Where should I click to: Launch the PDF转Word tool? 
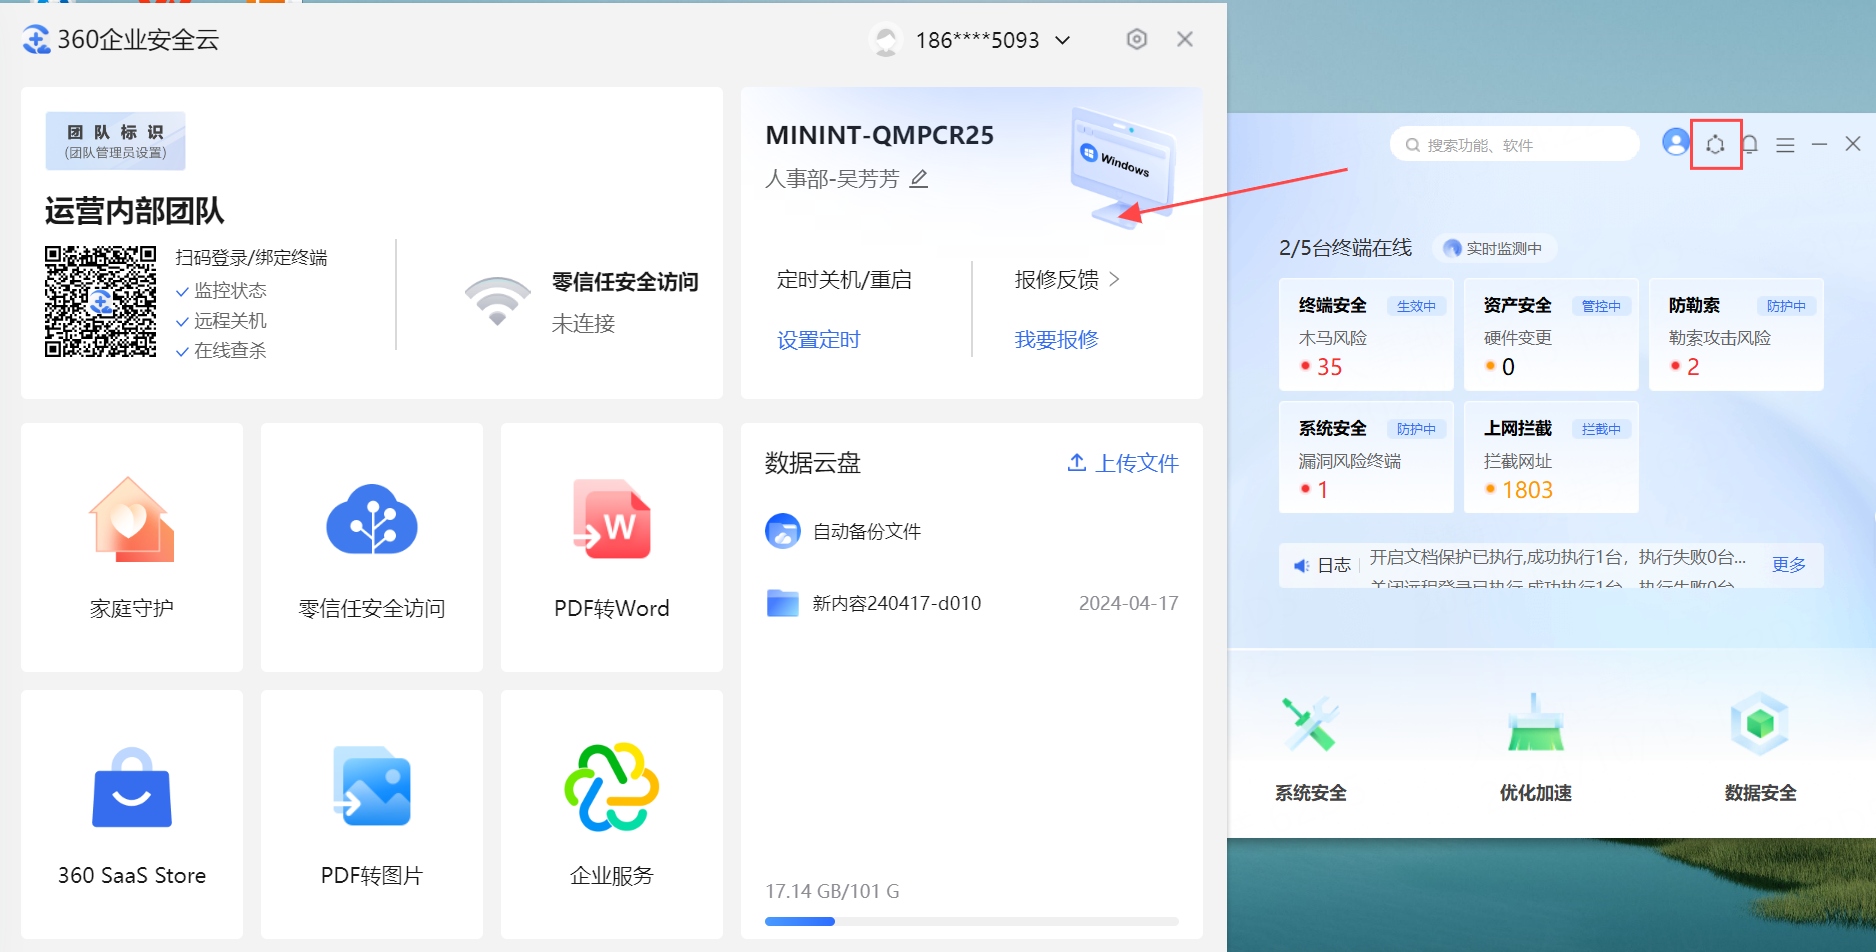[x=612, y=547]
